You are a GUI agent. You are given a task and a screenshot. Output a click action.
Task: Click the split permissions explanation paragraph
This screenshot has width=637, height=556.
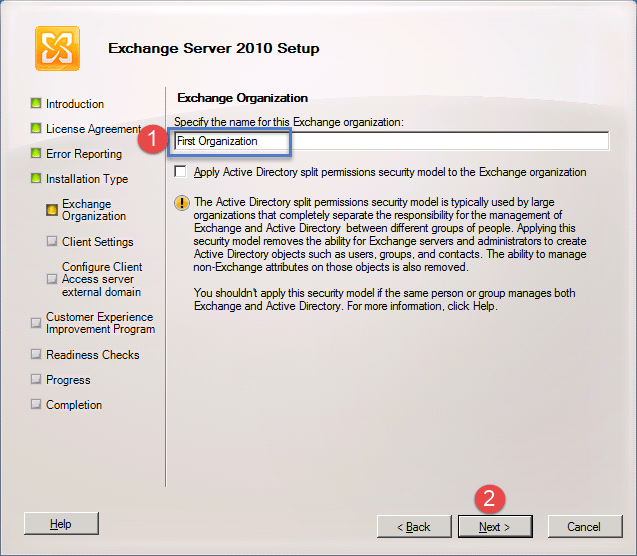390,234
